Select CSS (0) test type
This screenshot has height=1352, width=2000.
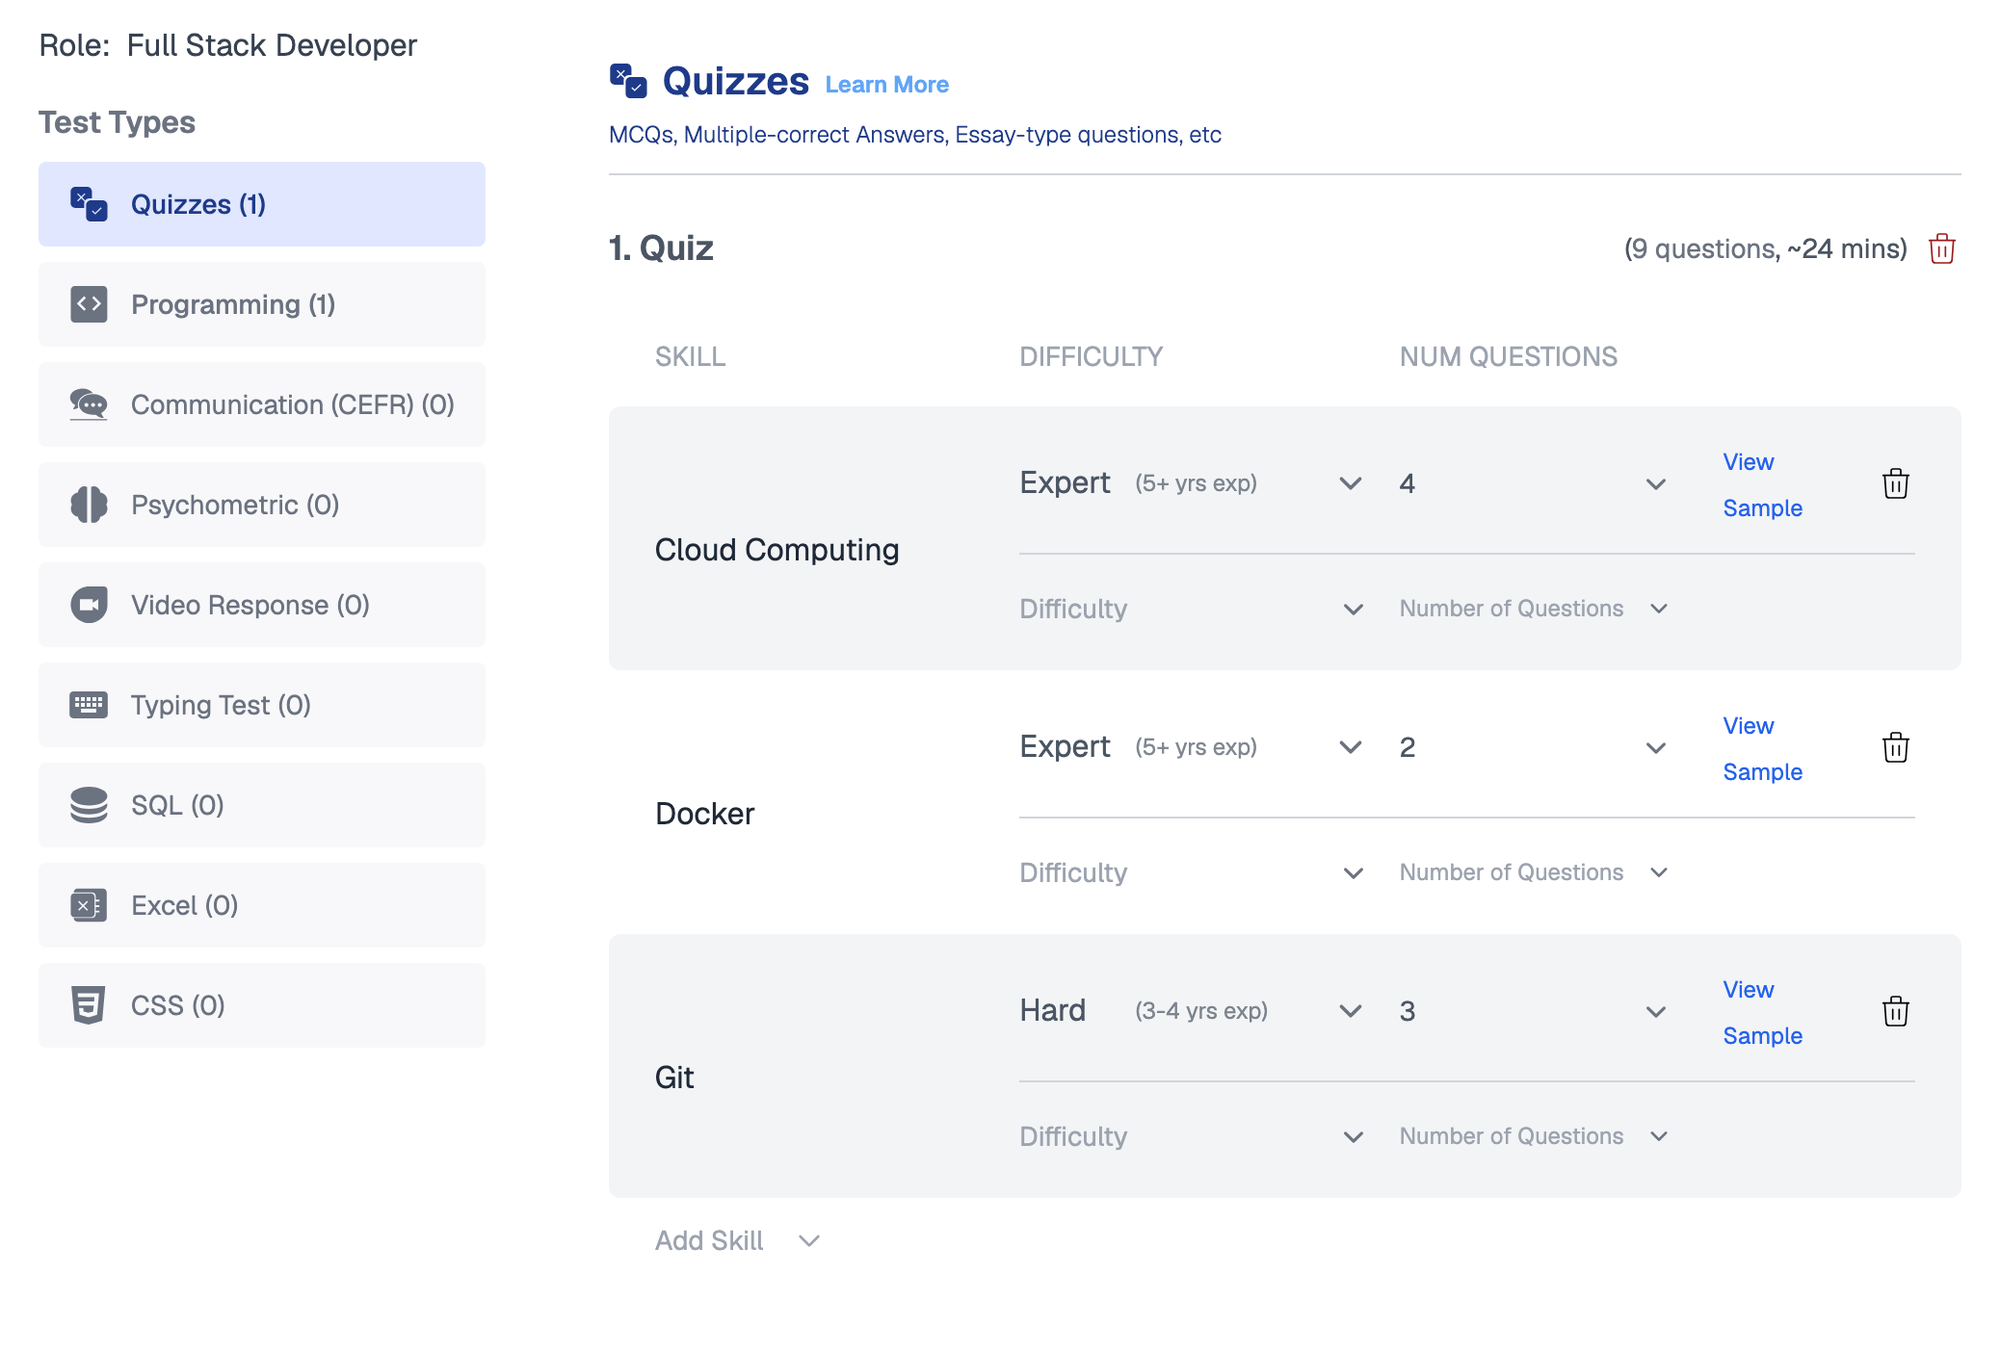click(262, 1005)
